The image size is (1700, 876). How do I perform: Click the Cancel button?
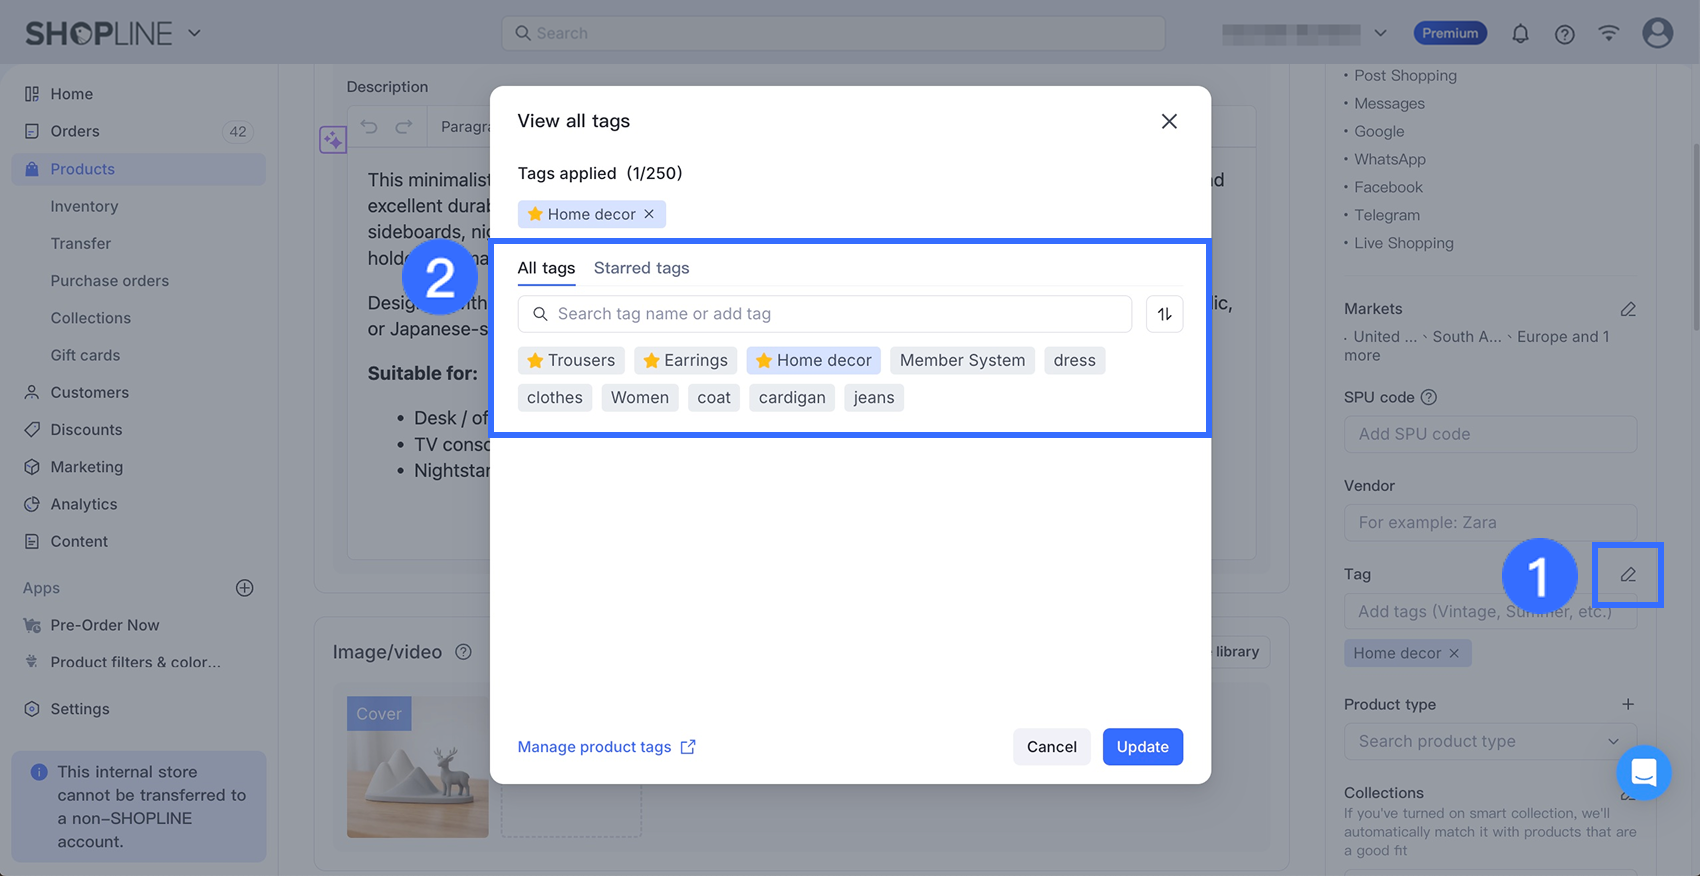pyautogui.click(x=1052, y=747)
